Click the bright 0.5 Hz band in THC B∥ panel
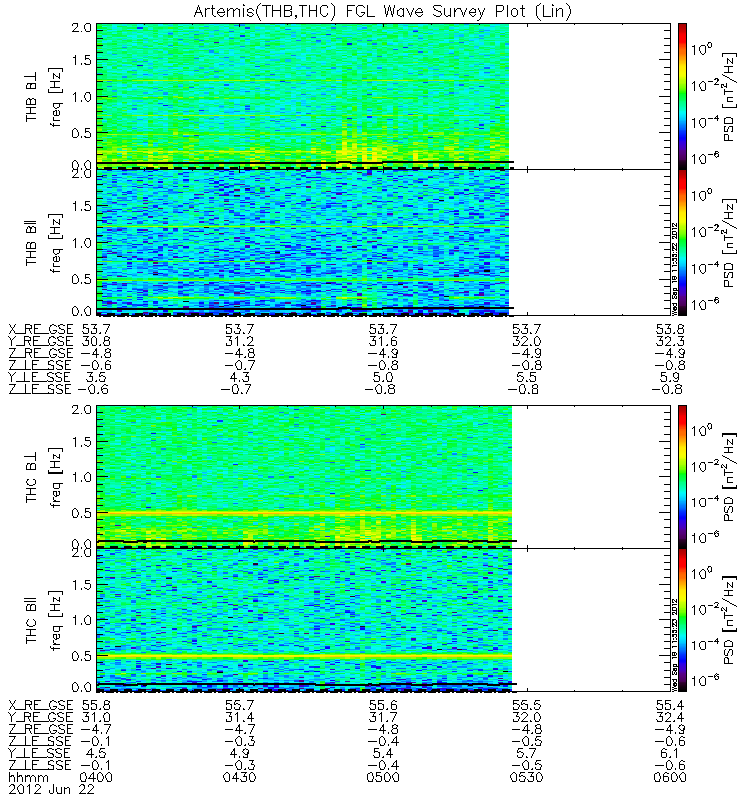 point(304,656)
